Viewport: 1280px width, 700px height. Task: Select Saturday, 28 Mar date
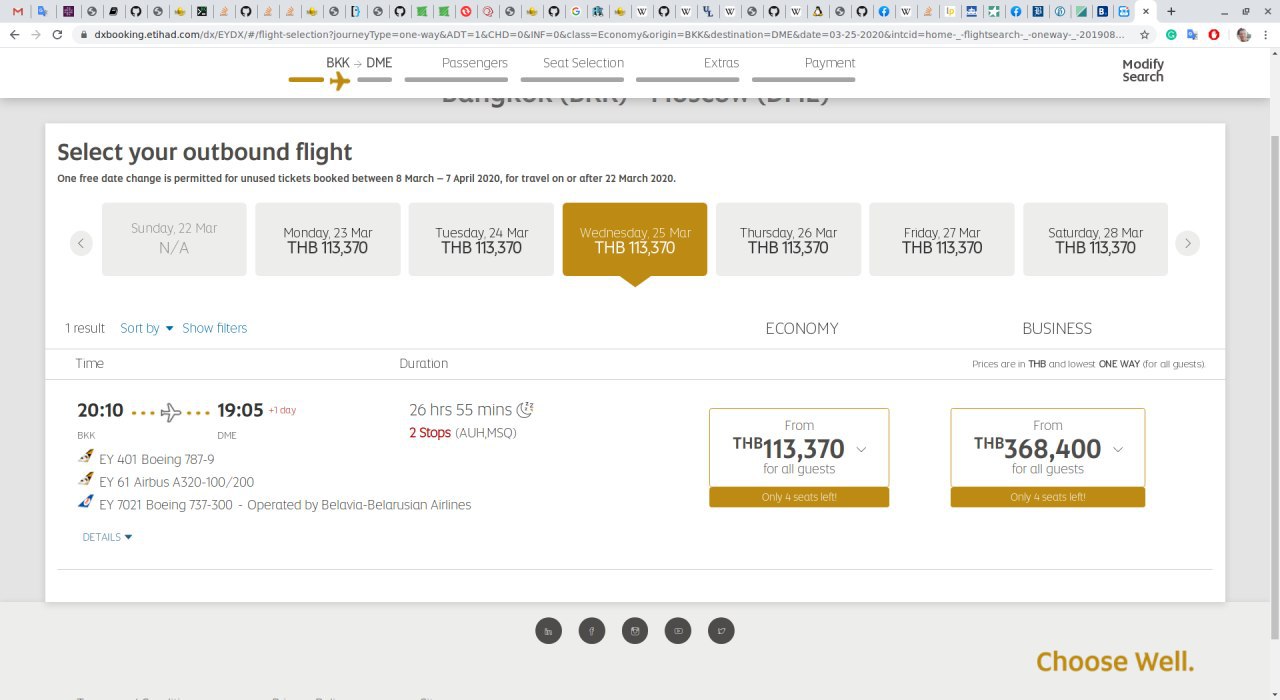[1095, 239]
